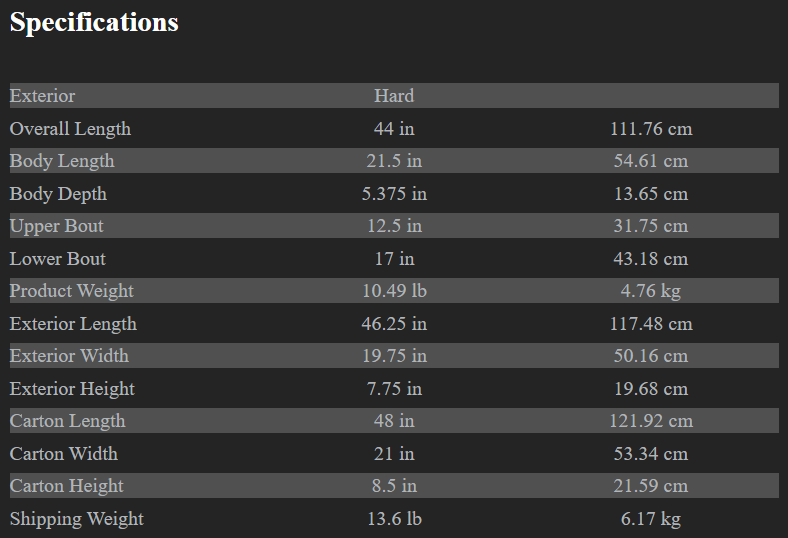Click the 7.75 in exterior height value

coord(394,389)
